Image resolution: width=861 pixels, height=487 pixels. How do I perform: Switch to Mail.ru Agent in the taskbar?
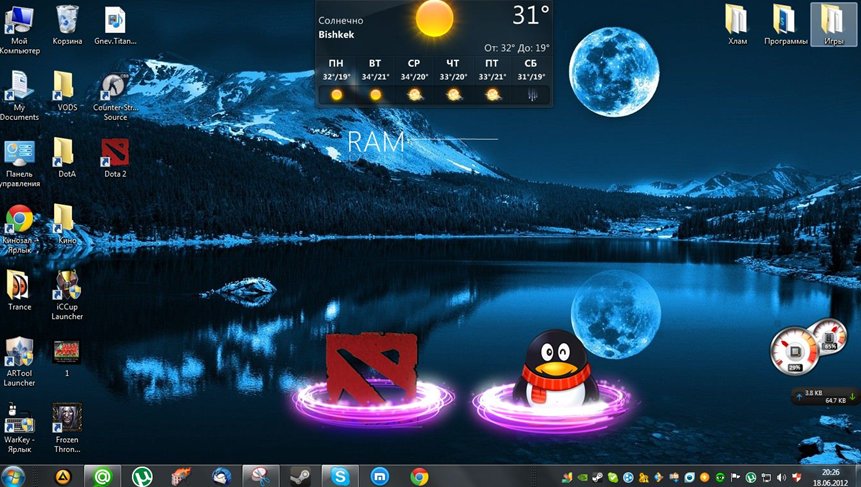coord(102,477)
